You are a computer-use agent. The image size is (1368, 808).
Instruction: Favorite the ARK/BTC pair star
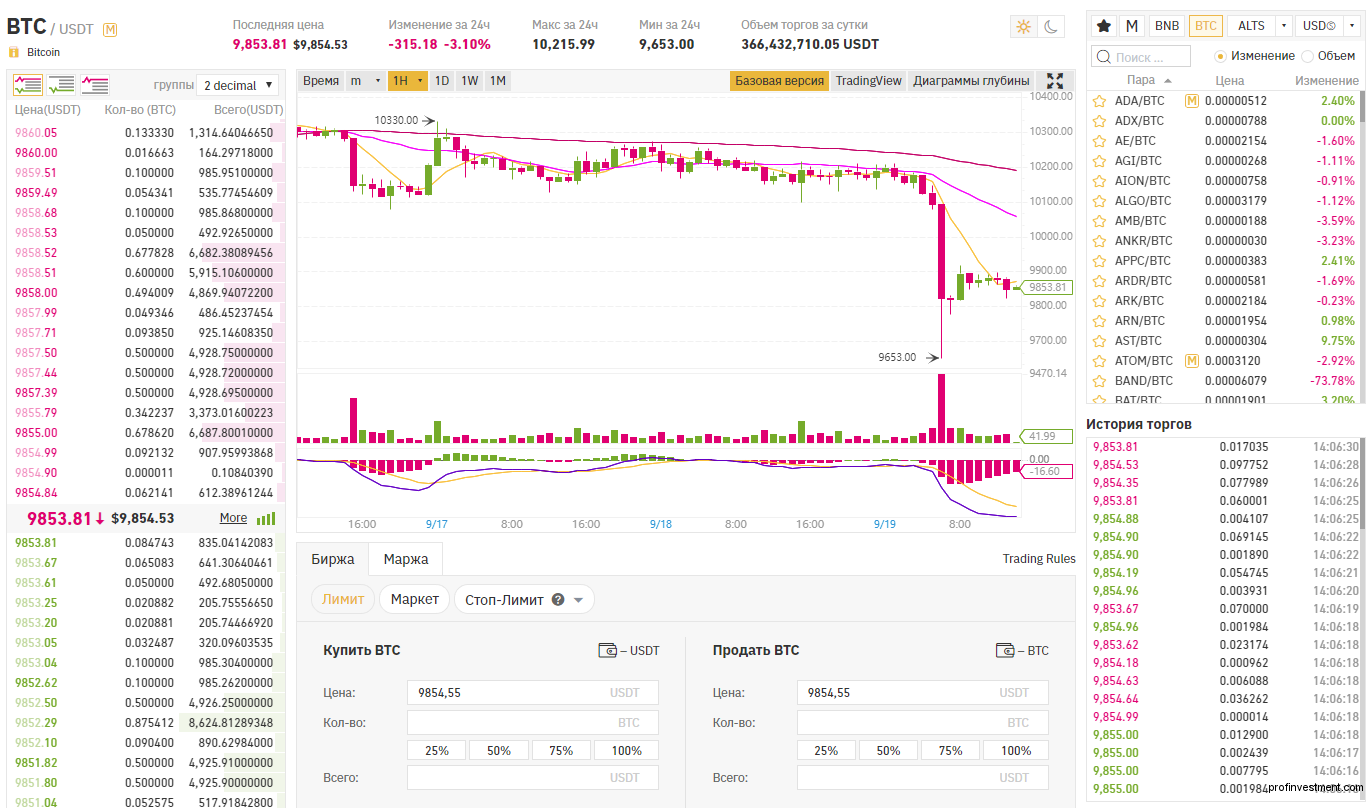[1099, 301]
